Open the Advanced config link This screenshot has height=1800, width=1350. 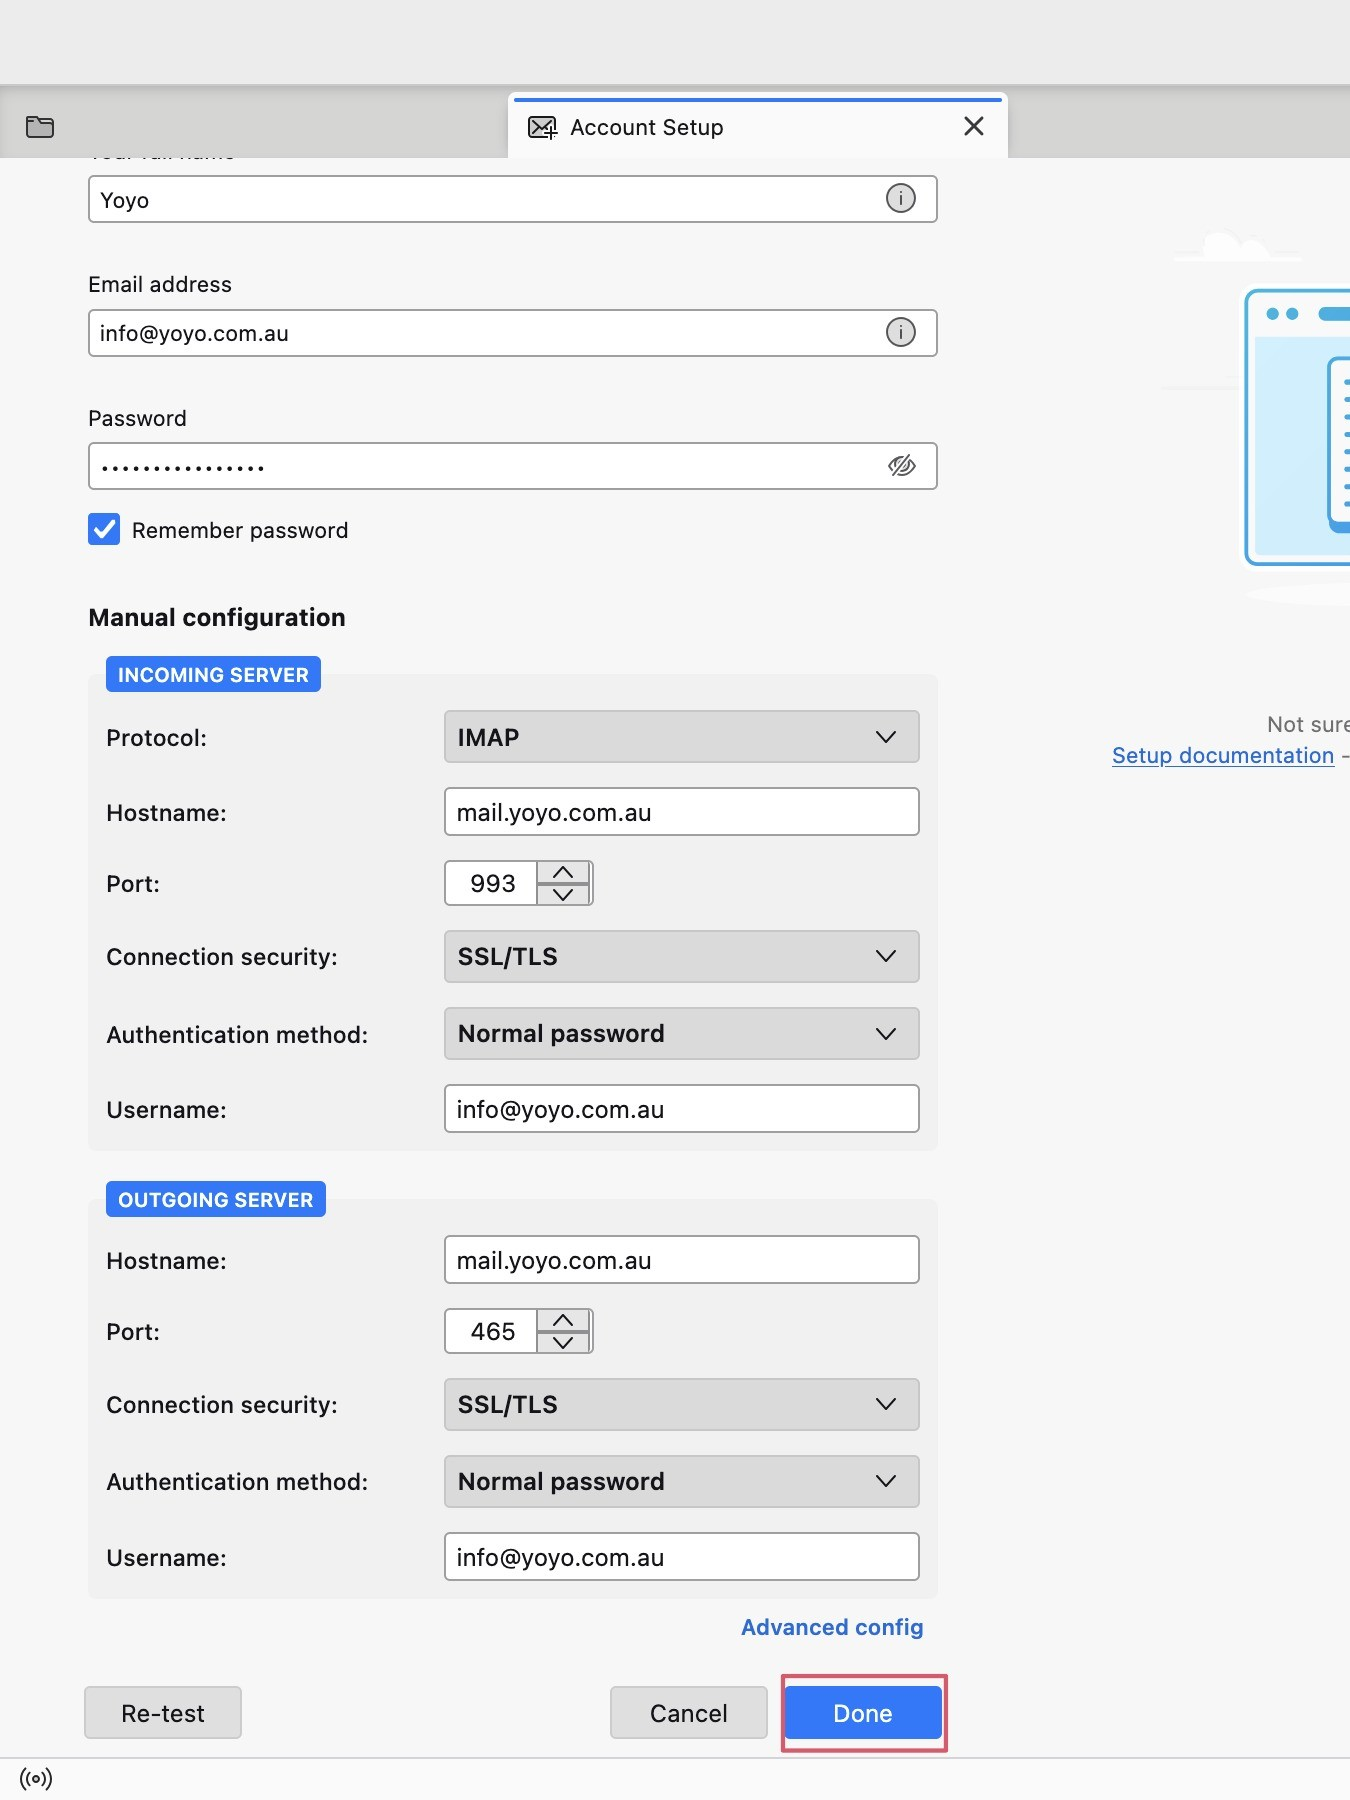(832, 1627)
